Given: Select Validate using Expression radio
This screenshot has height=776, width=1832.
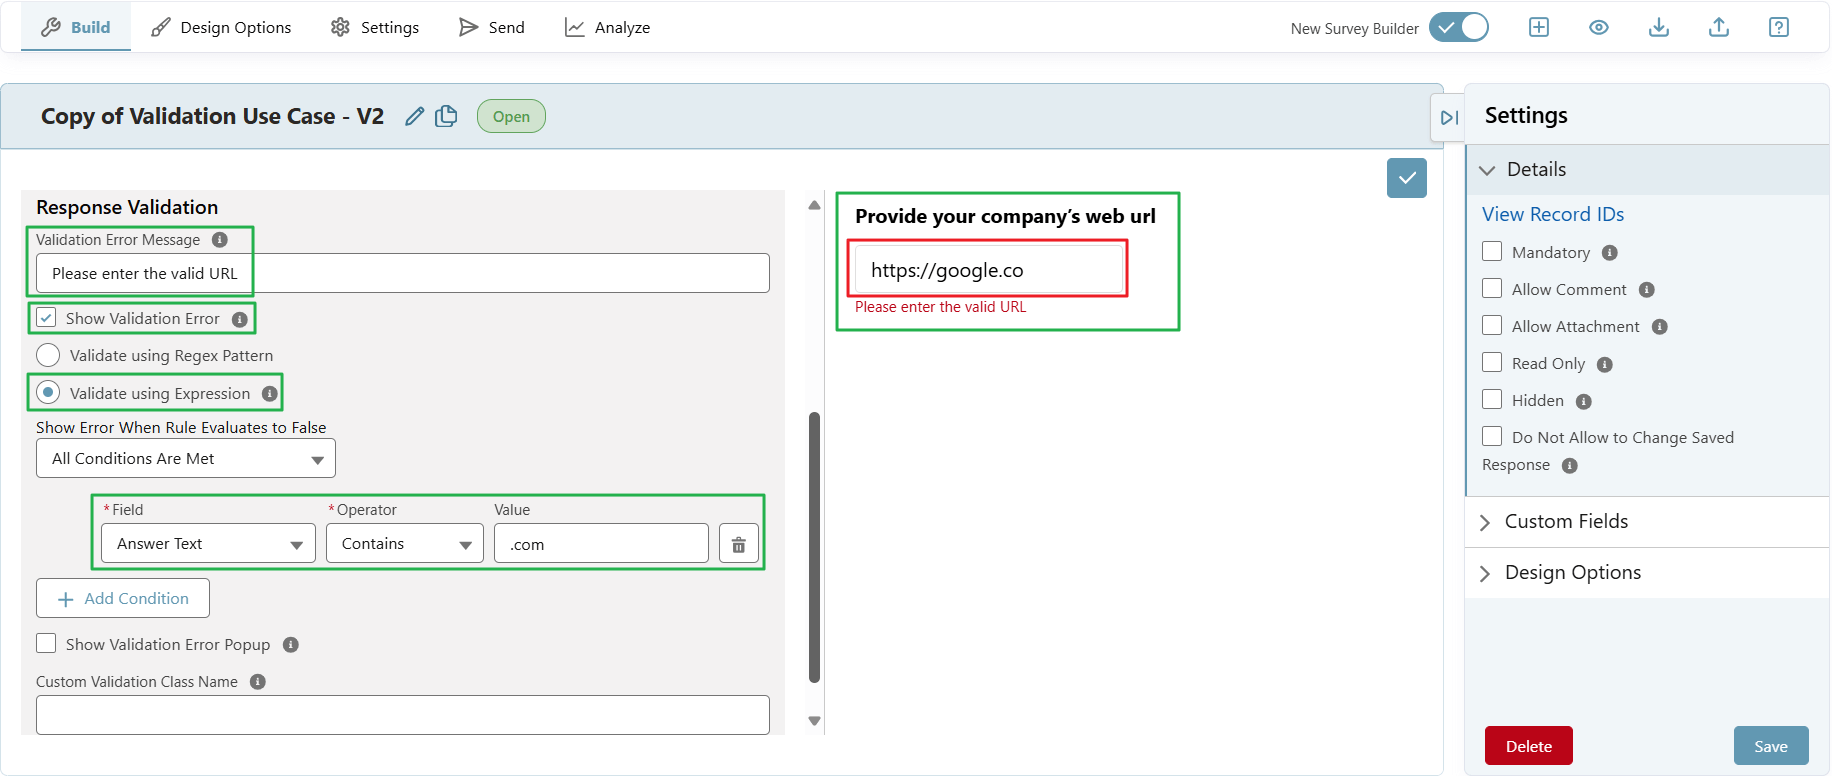Looking at the screenshot, I should pos(48,392).
